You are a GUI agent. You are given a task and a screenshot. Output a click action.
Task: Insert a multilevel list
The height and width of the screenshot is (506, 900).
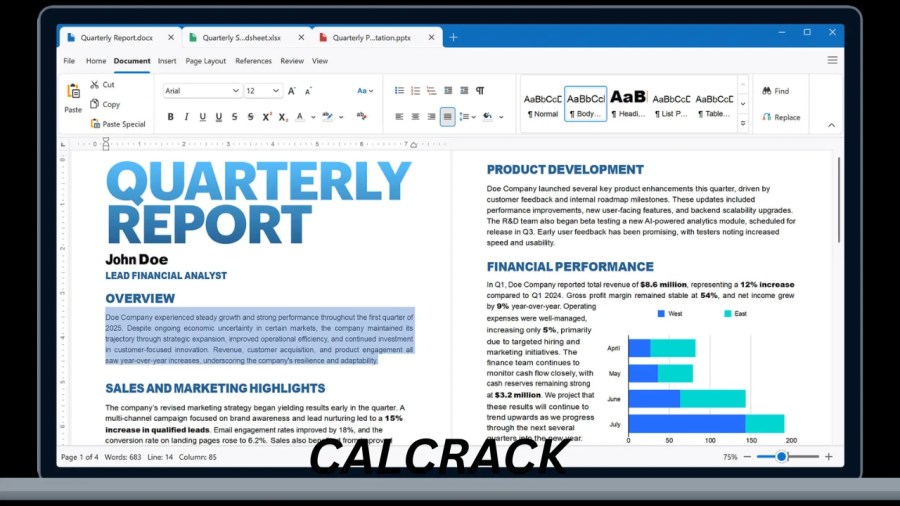(432, 91)
